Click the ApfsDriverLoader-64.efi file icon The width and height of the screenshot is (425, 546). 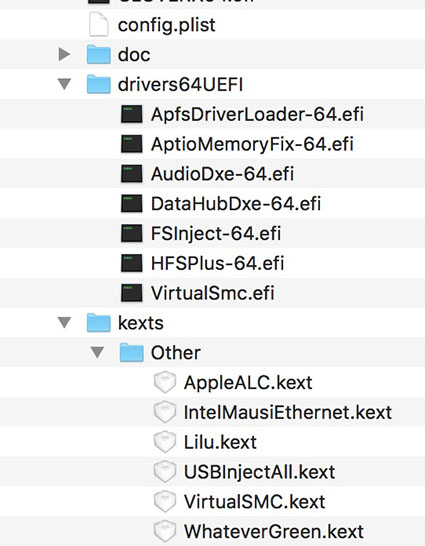(132, 114)
